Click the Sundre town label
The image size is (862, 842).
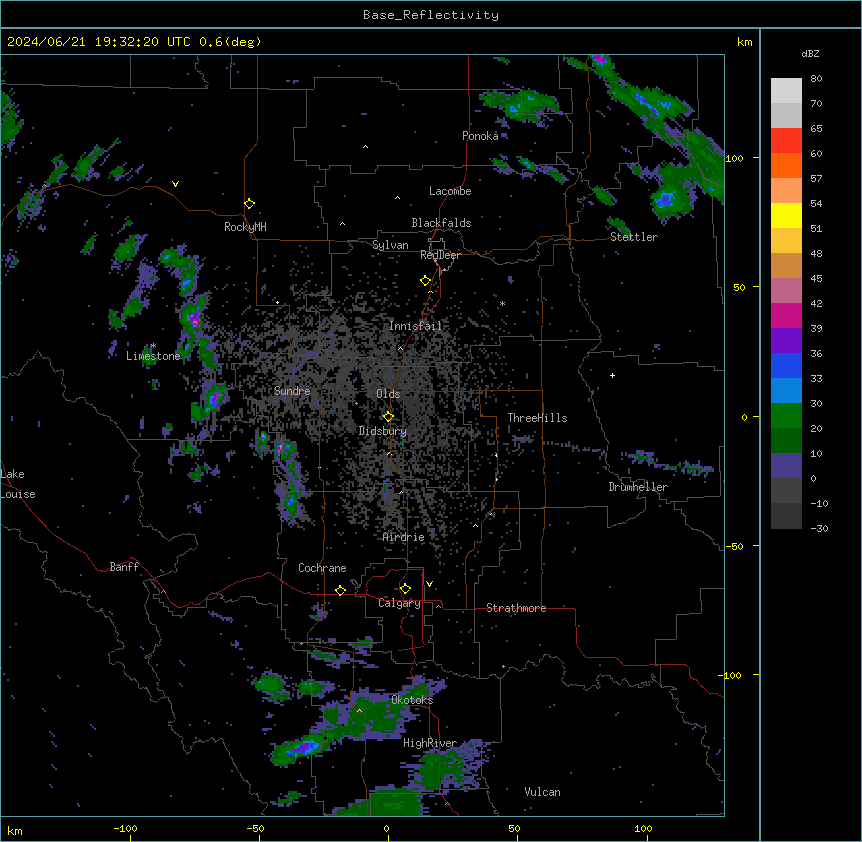coord(292,391)
